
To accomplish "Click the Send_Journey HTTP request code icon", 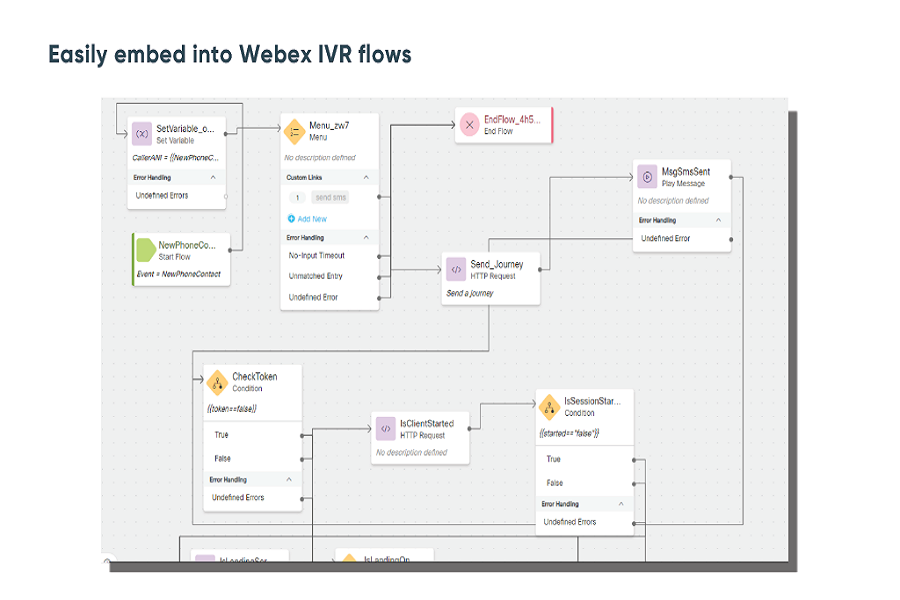I will (x=456, y=269).
